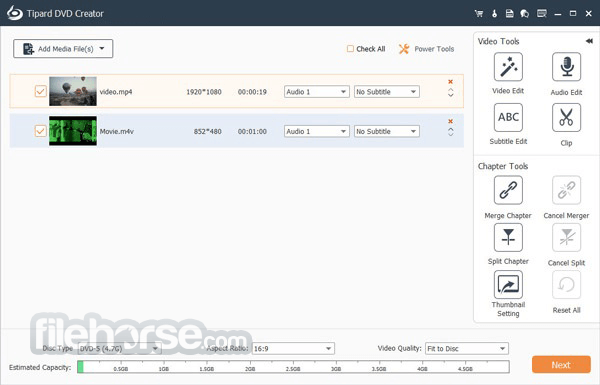Click the Cancel Split icon

(566, 237)
